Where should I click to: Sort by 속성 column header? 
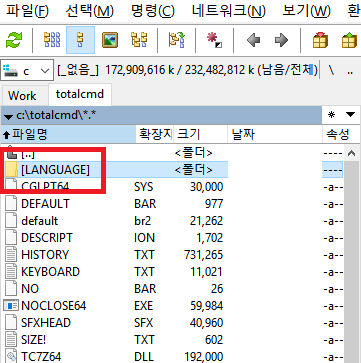click(x=341, y=135)
